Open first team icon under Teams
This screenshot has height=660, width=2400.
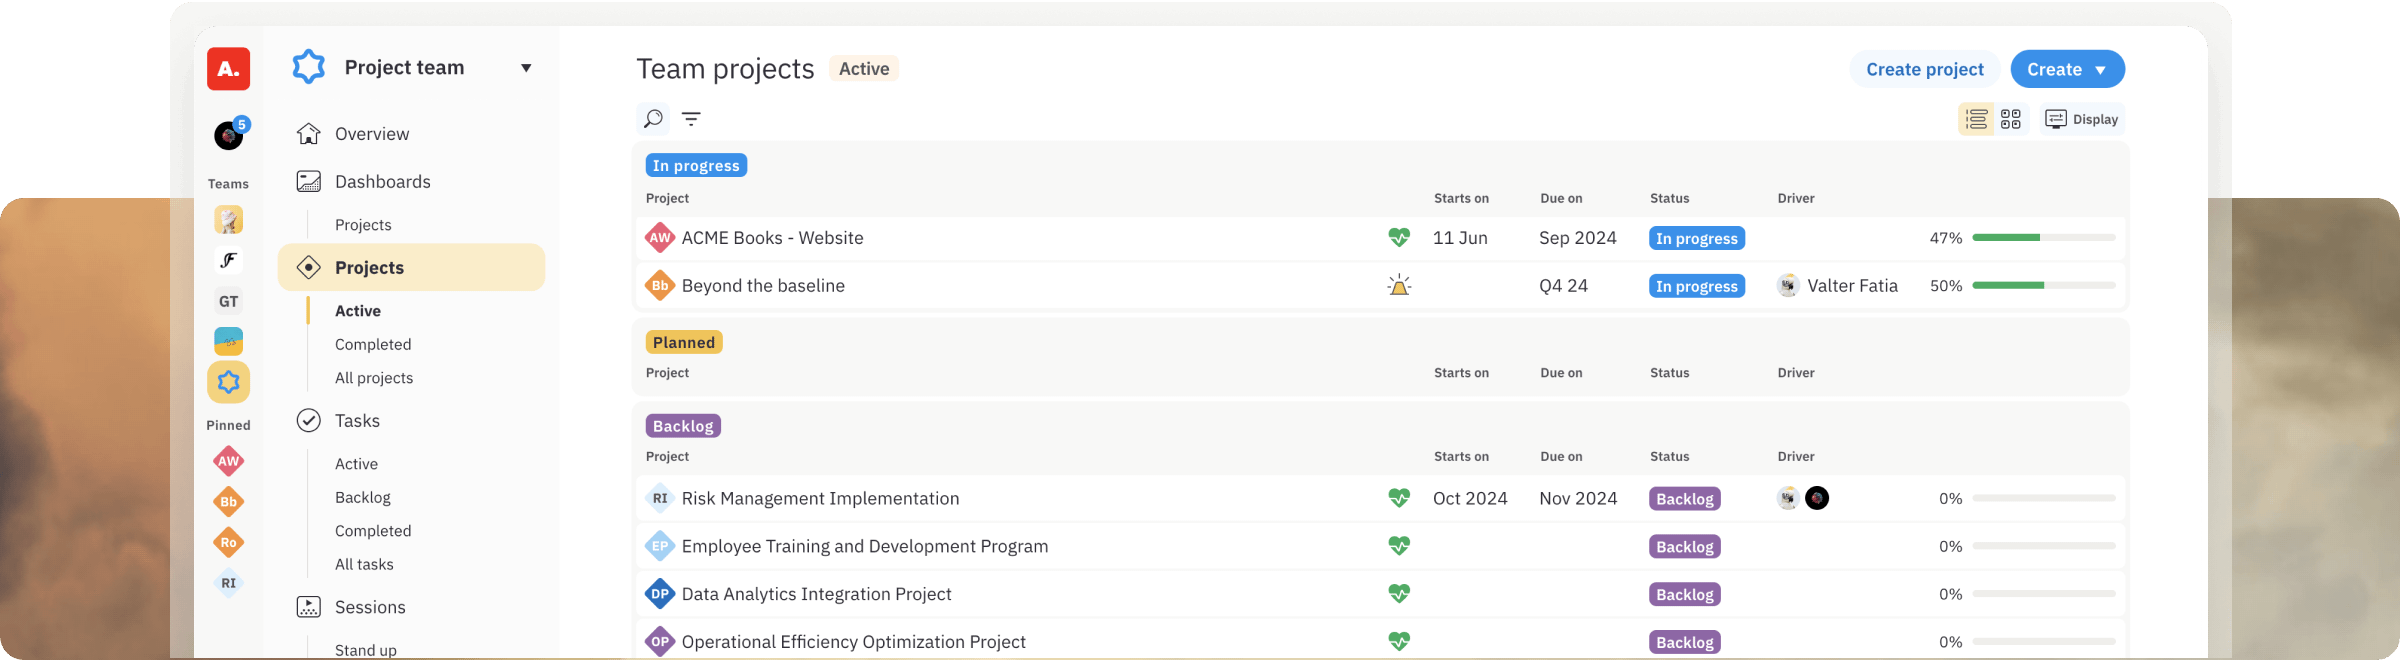(x=229, y=220)
